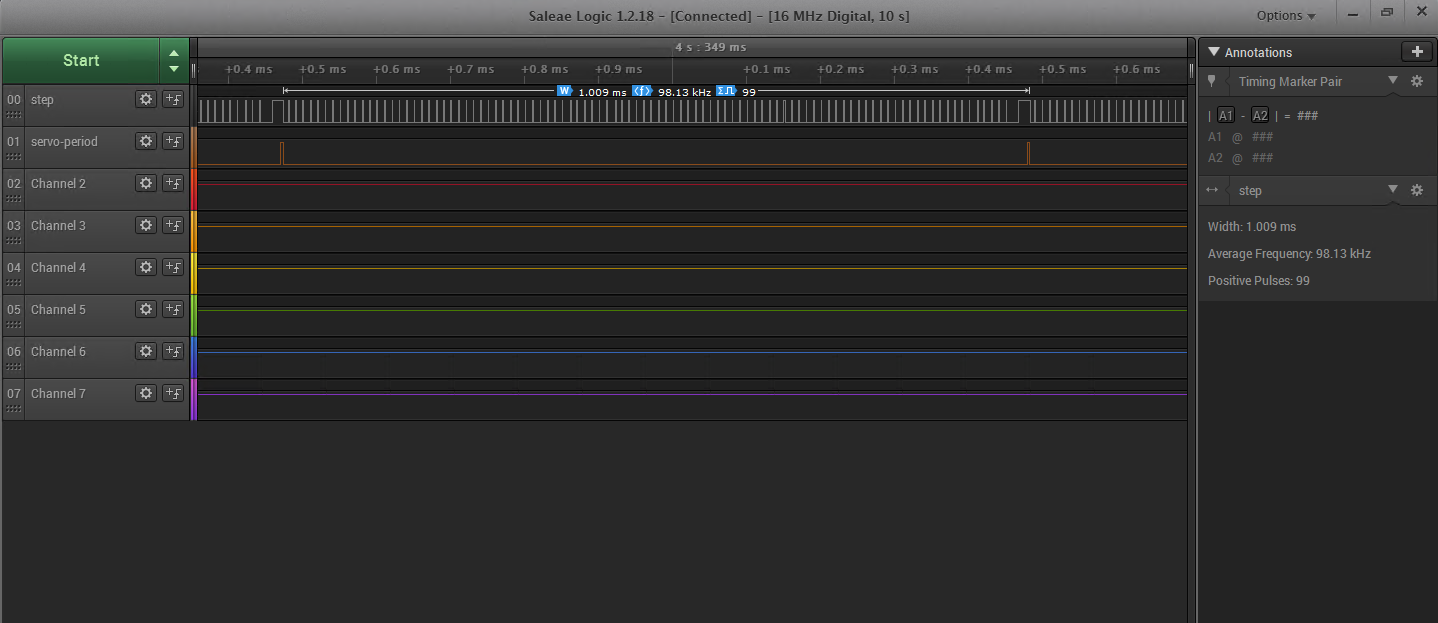
Task: Add new annotation with plus button
Action: (1416, 52)
